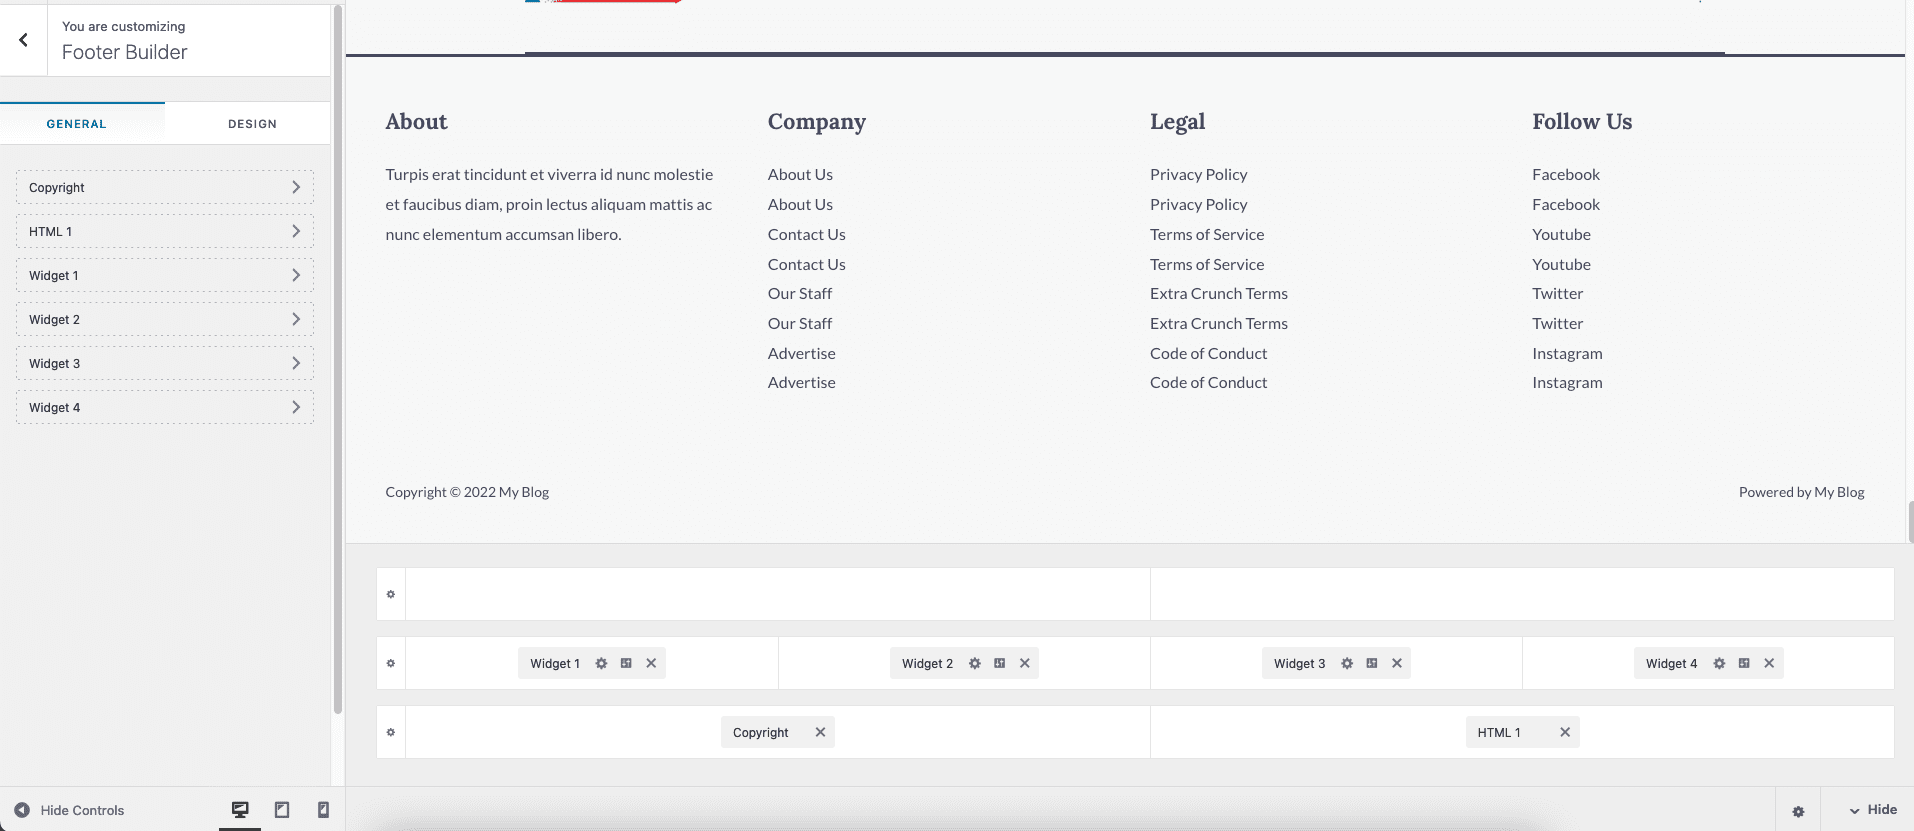Switch to tablet preview device
Image resolution: width=1914 pixels, height=831 pixels.
point(282,810)
